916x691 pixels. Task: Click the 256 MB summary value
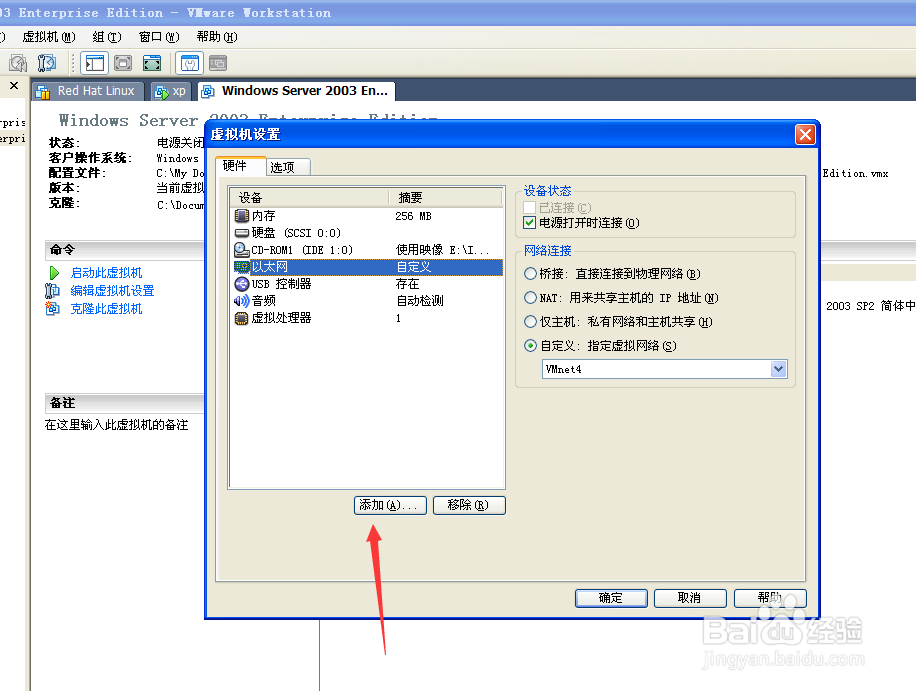click(x=413, y=216)
